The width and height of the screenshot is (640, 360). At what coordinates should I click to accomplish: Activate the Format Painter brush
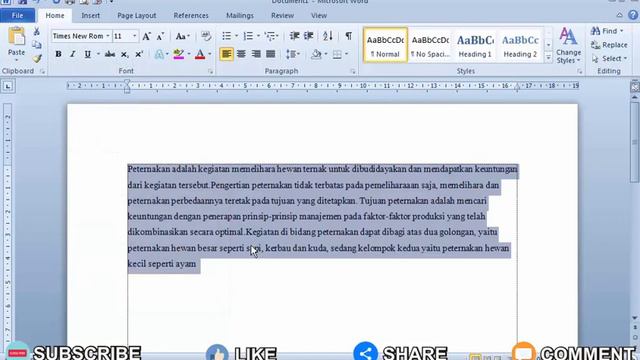tap(37, 59)
